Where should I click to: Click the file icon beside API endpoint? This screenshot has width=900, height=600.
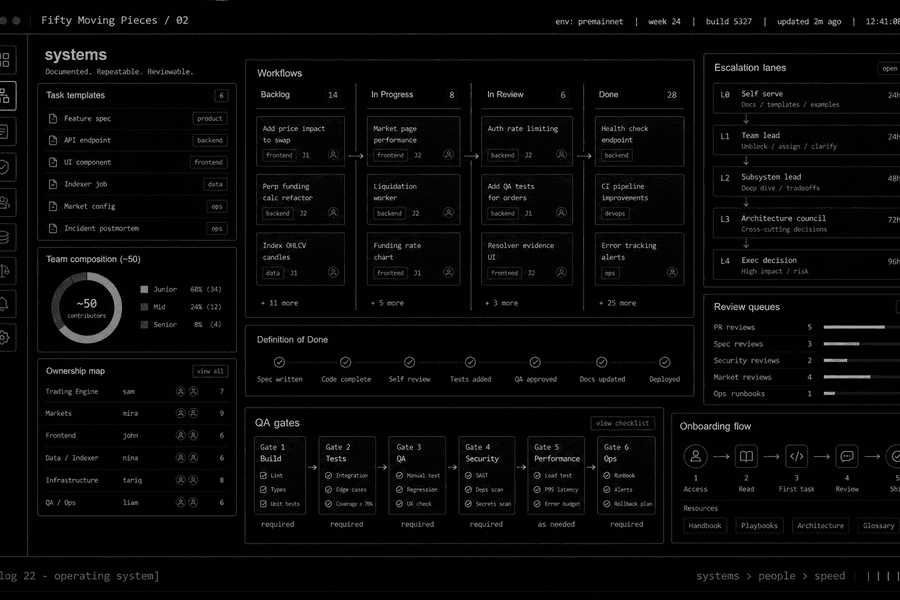pyautogui.click(x=53, y=140)
